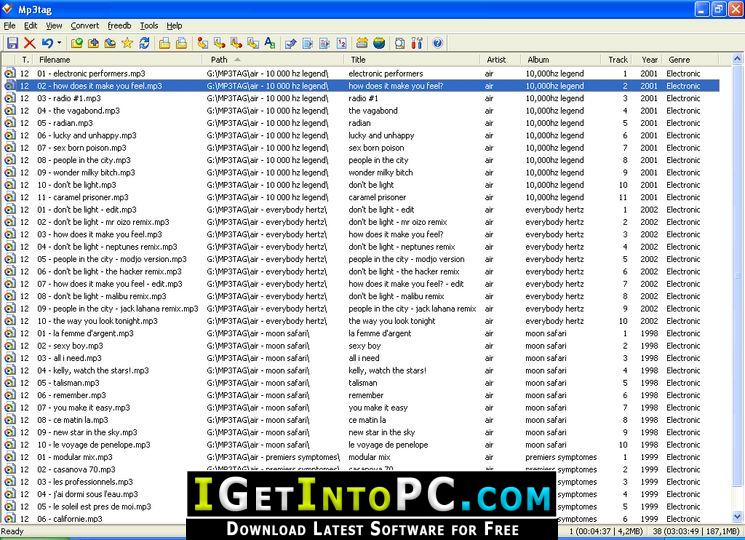The height and width of the screenshot is (540, 745).
Task: Open the freedb menu
Action: click(x=119, y=26)
